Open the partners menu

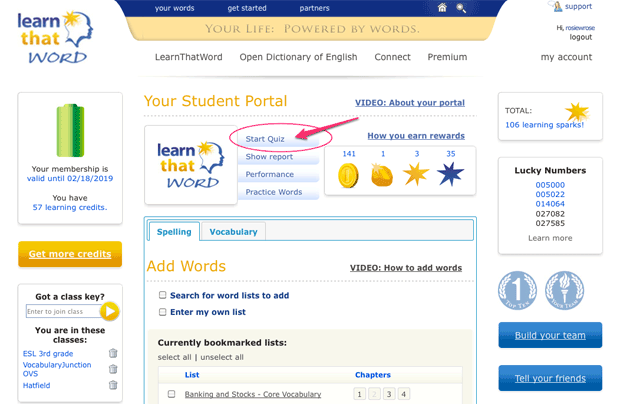pos(314,8)
